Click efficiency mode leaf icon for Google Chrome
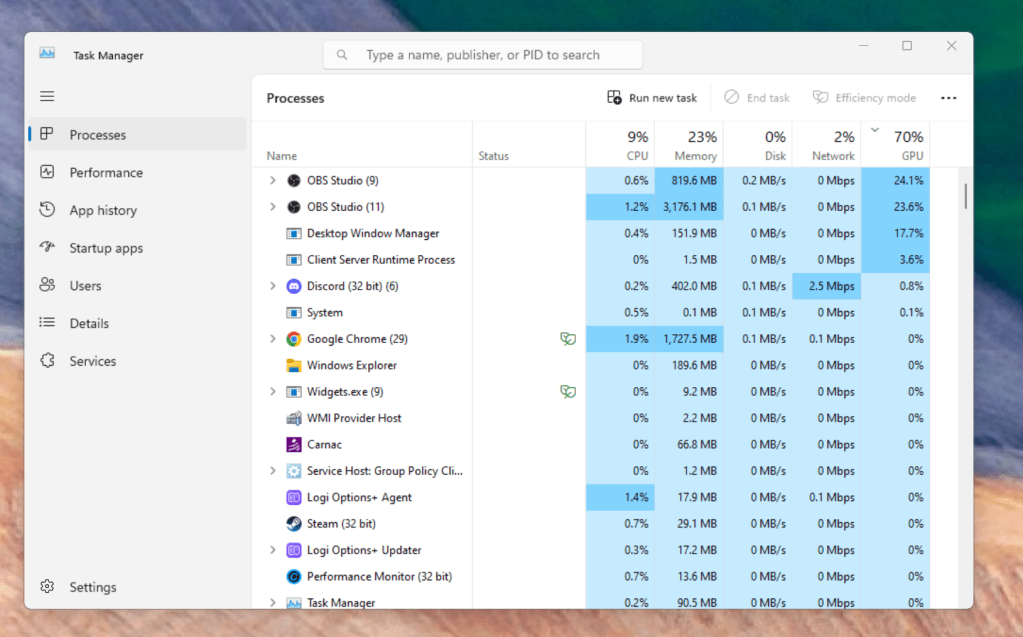1023x637 pixels. click(568, 339)
